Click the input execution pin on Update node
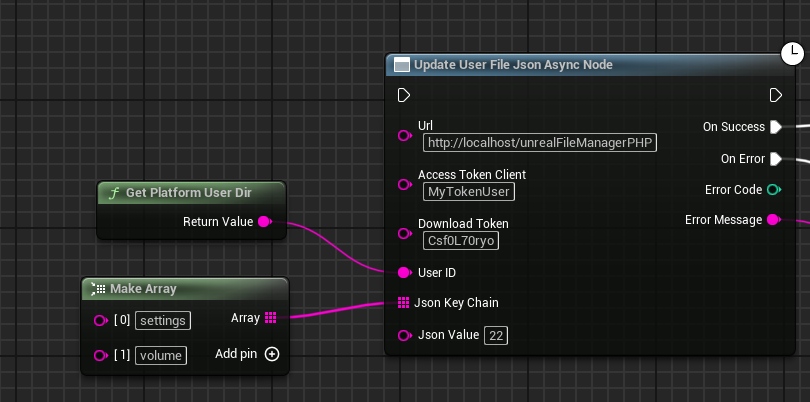The width and height of the screenshot is (810, 402). [404, 95]
